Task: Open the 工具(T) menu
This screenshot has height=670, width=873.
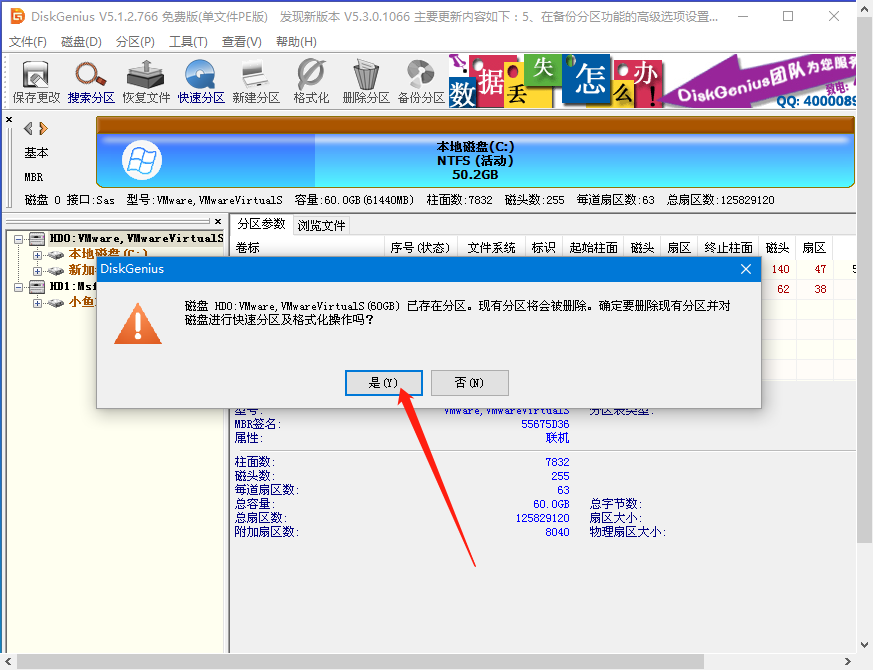Action: (188, 41)
